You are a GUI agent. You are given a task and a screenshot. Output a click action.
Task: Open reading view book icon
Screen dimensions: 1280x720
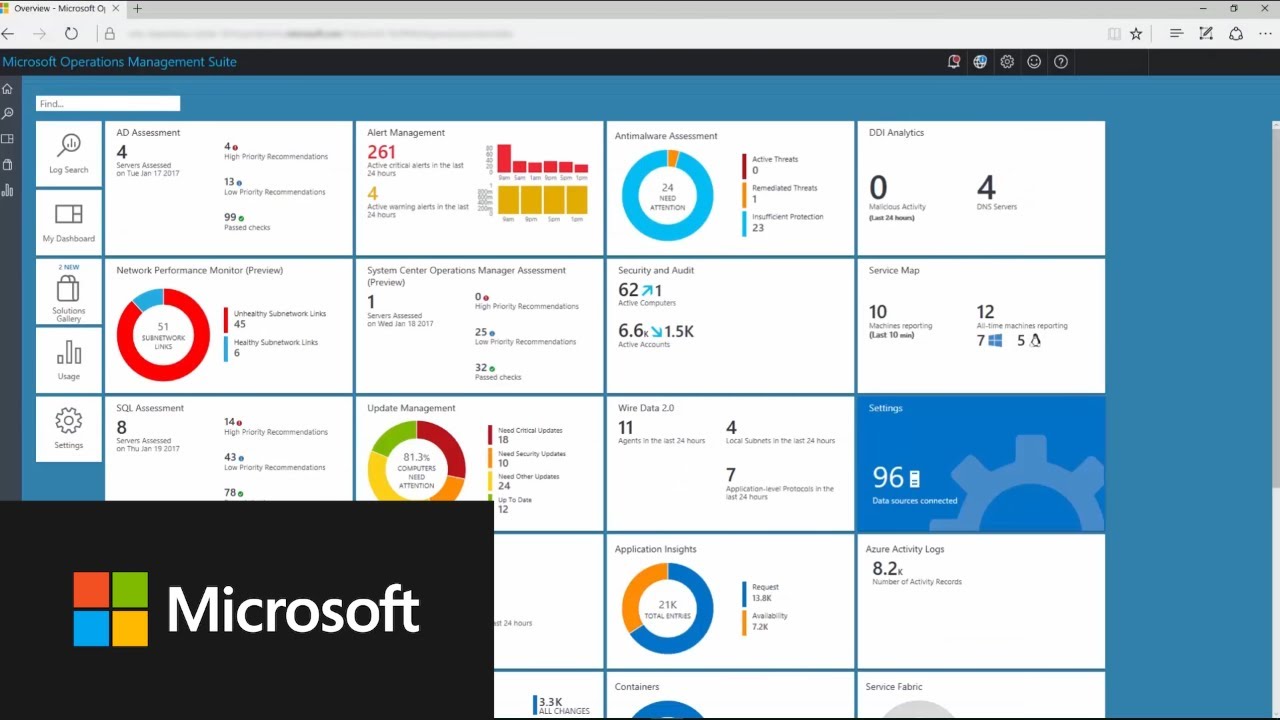(x=1114, y=33)
